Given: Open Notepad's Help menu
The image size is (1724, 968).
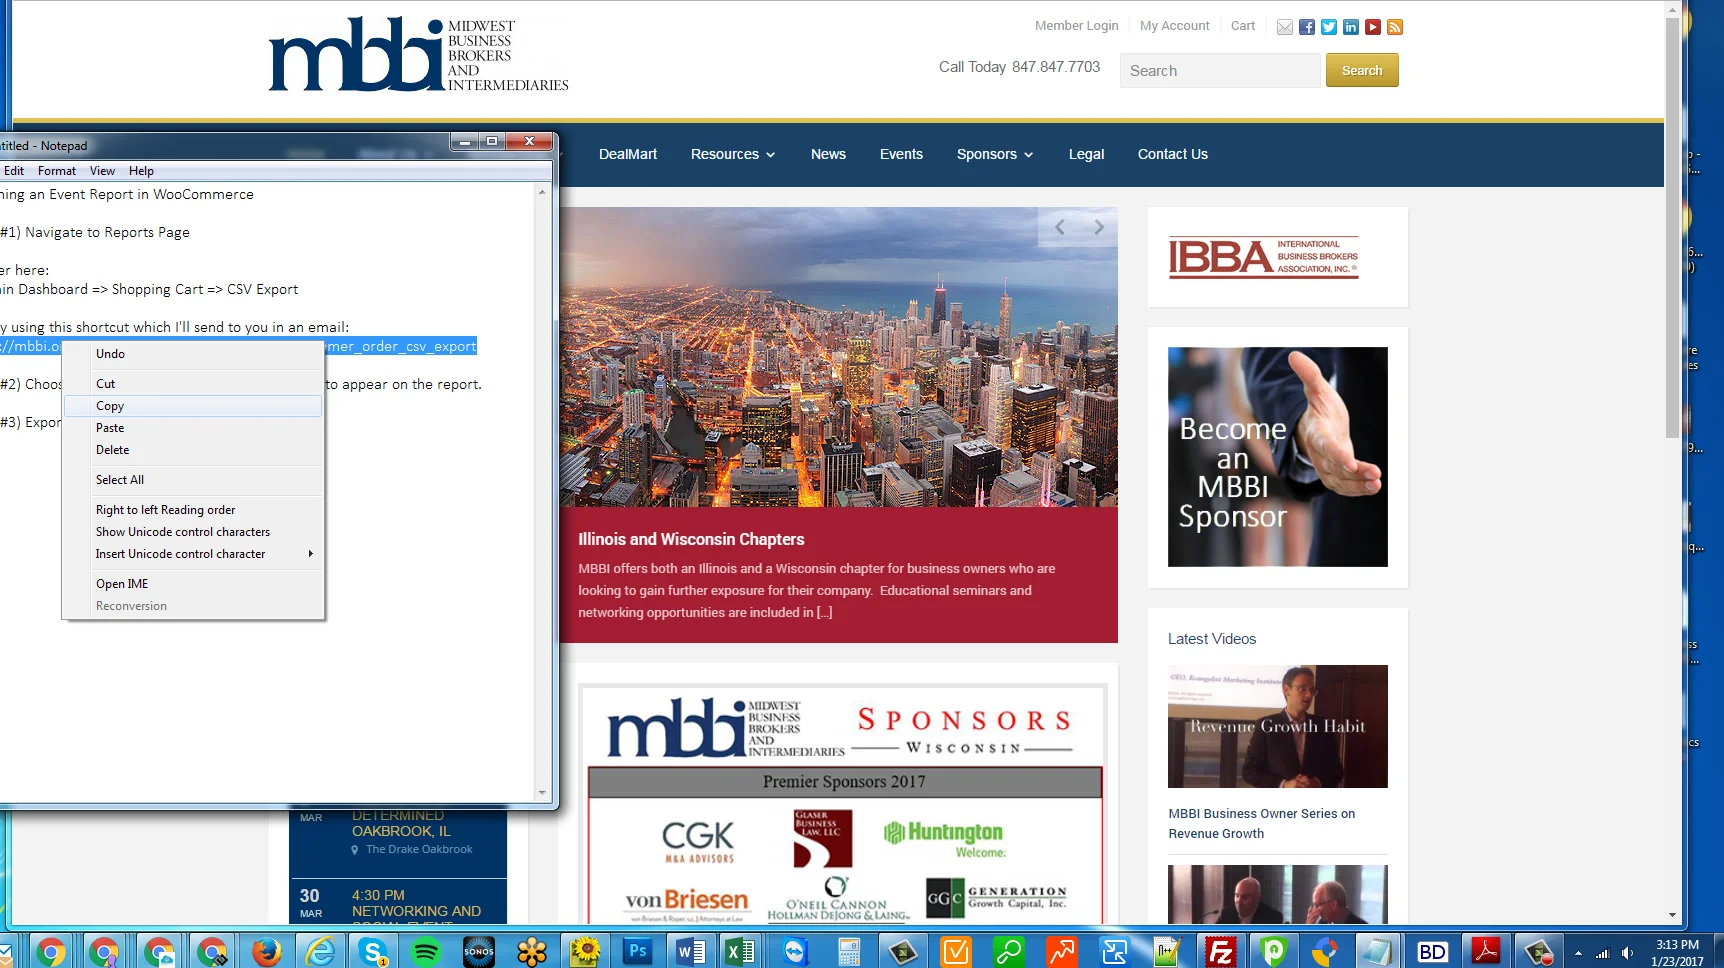Looking at the screenshot, I should [141, 171].
